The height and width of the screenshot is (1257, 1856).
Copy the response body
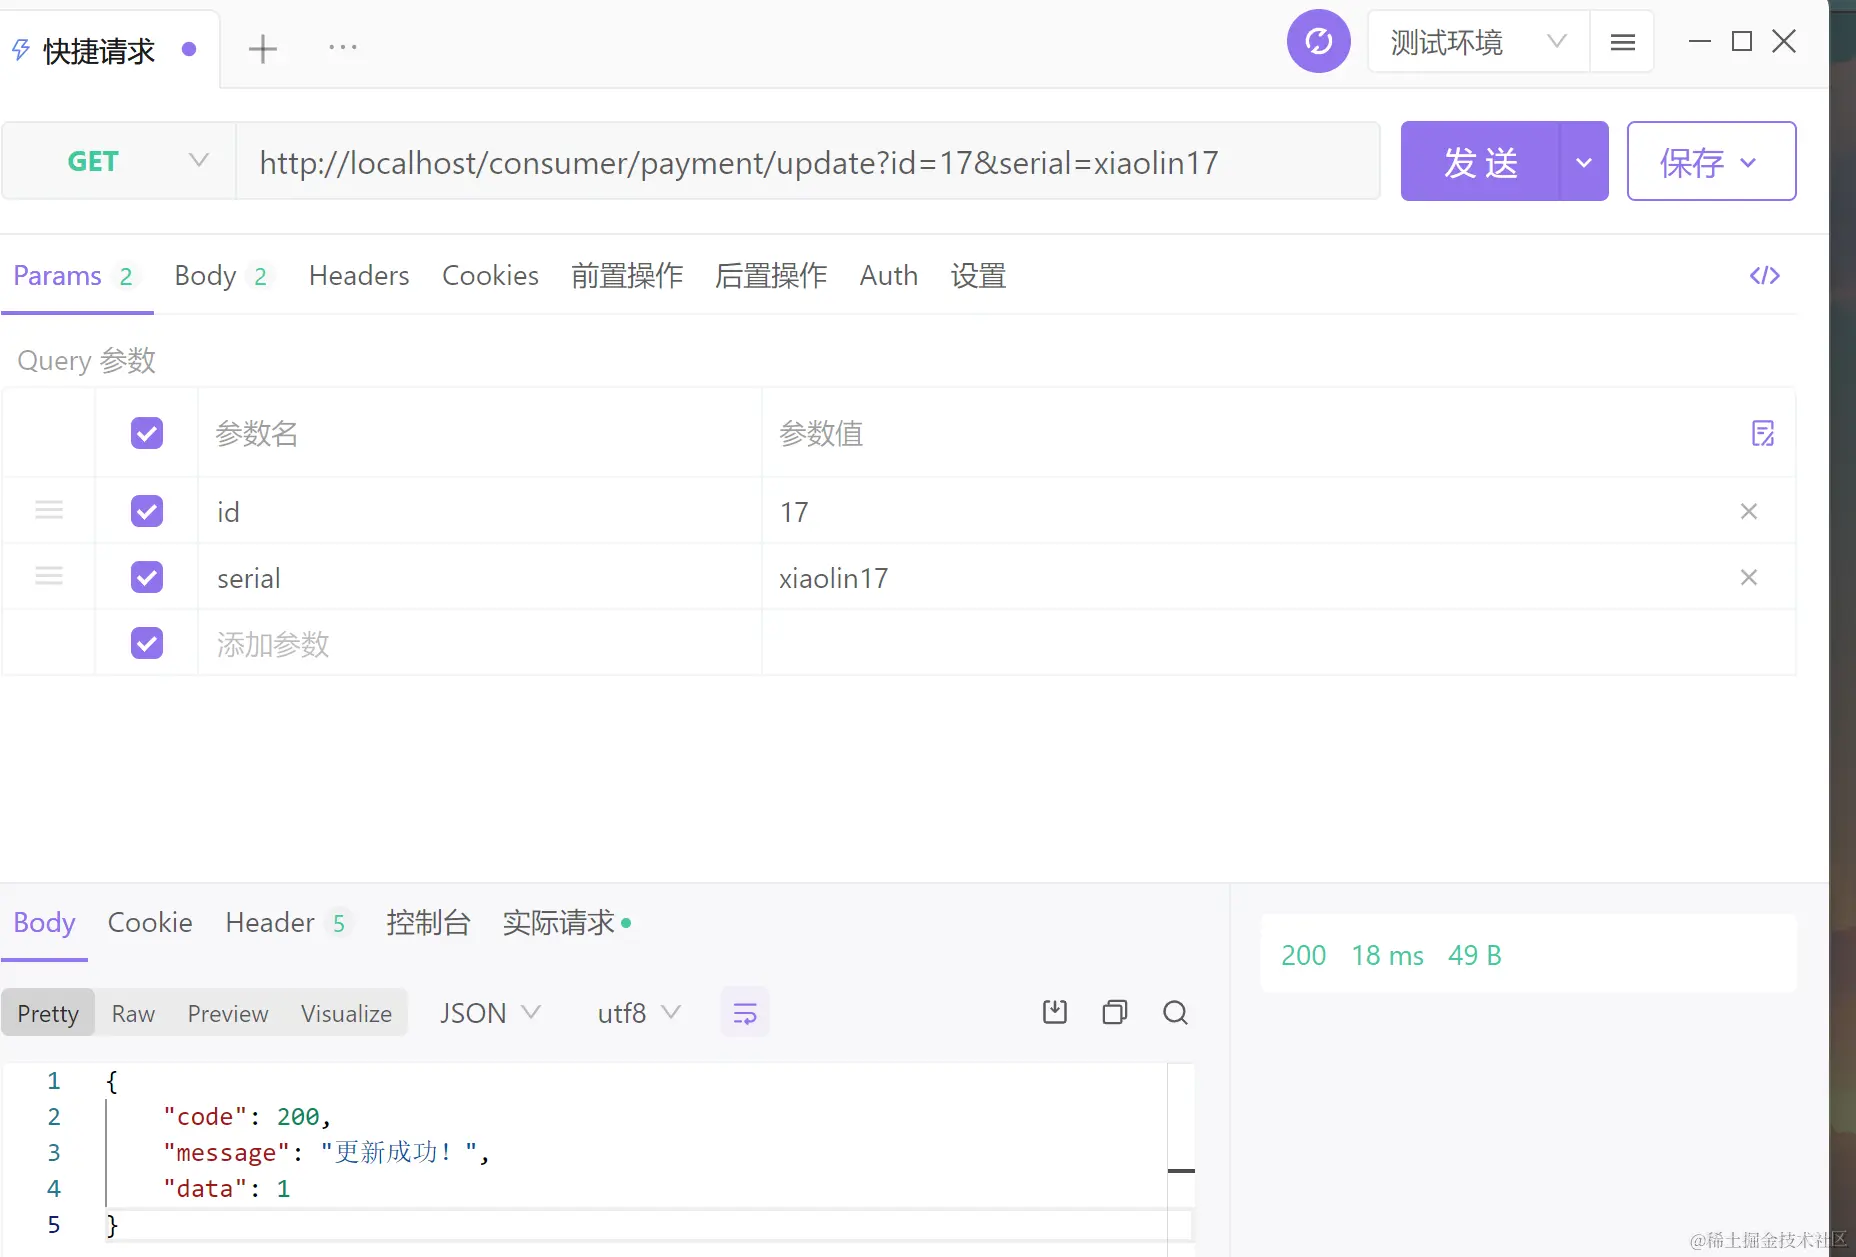click(x=1114, y=1012)
